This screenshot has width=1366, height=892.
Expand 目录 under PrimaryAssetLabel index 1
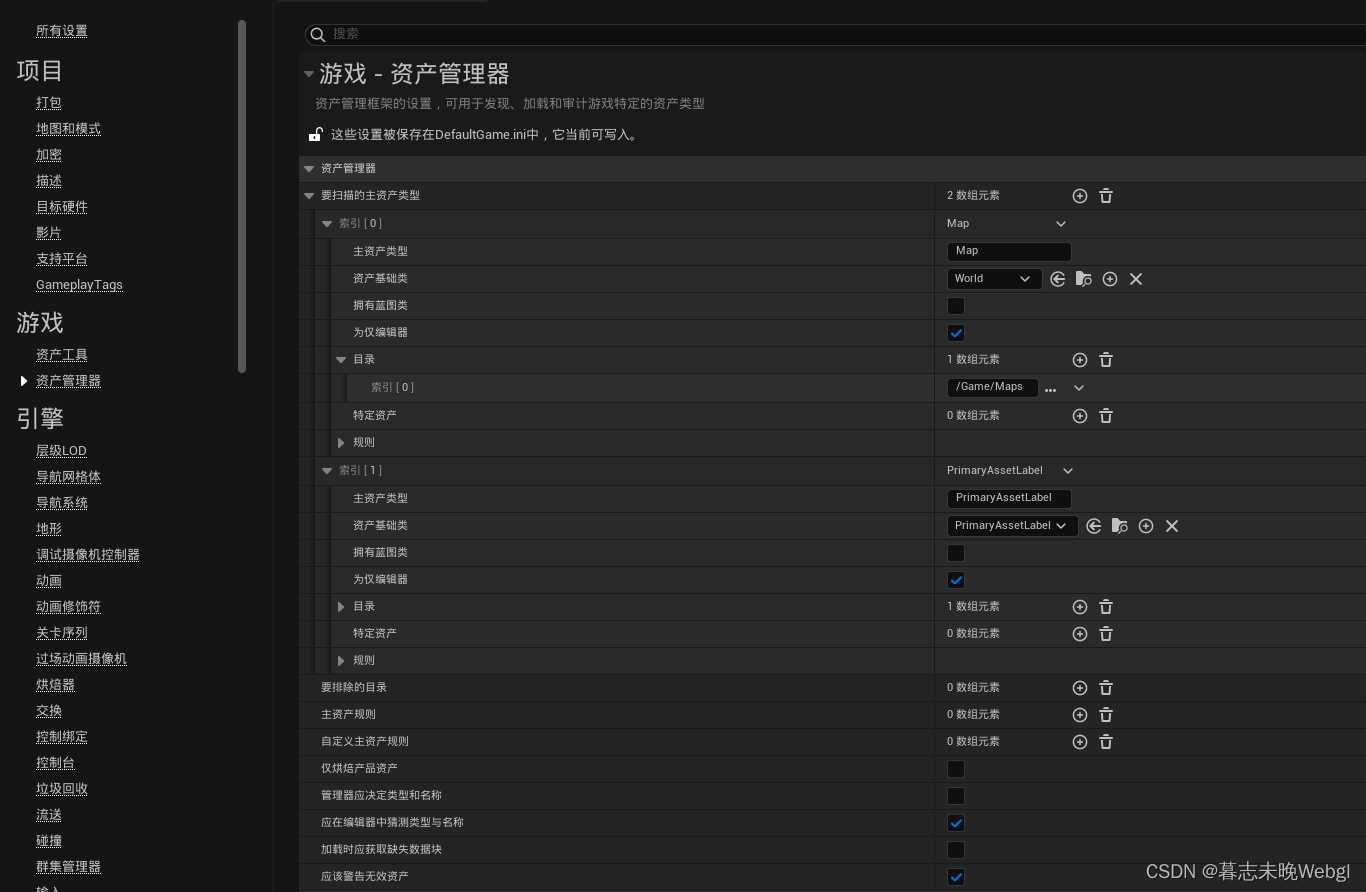coord(341,607)
